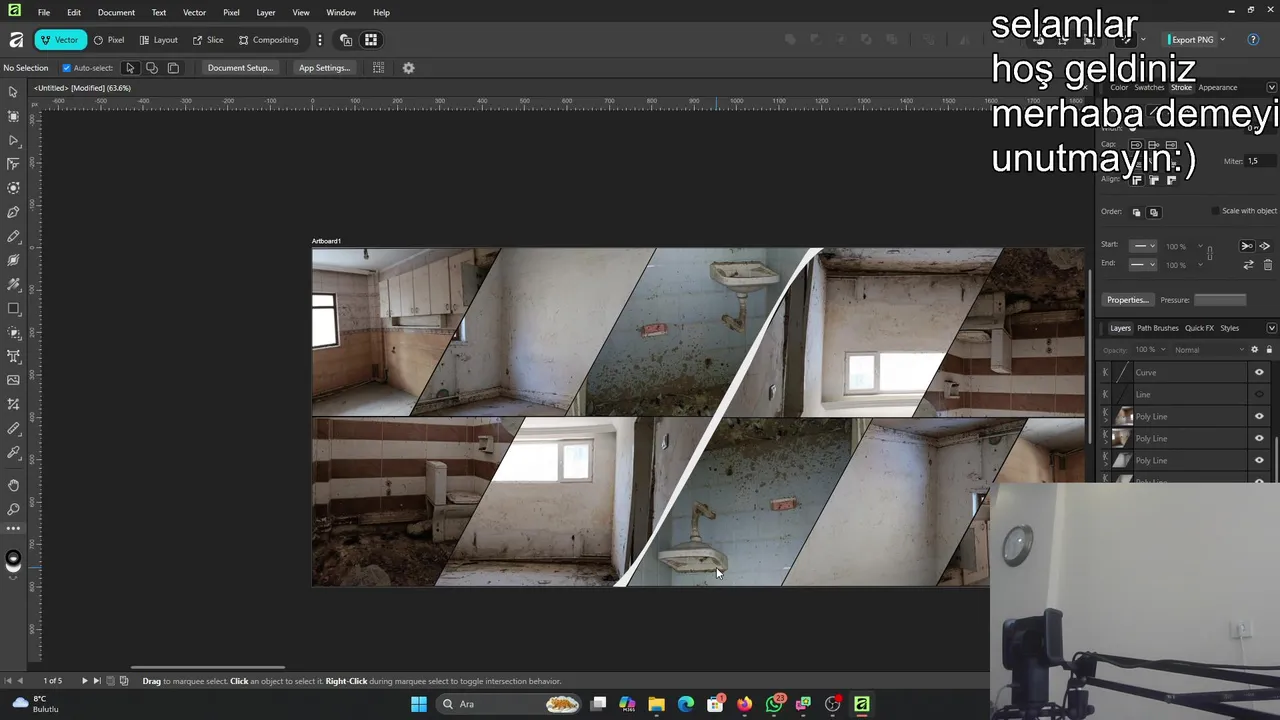Open the Layers panel gear settings

(x=1254, y=350)
